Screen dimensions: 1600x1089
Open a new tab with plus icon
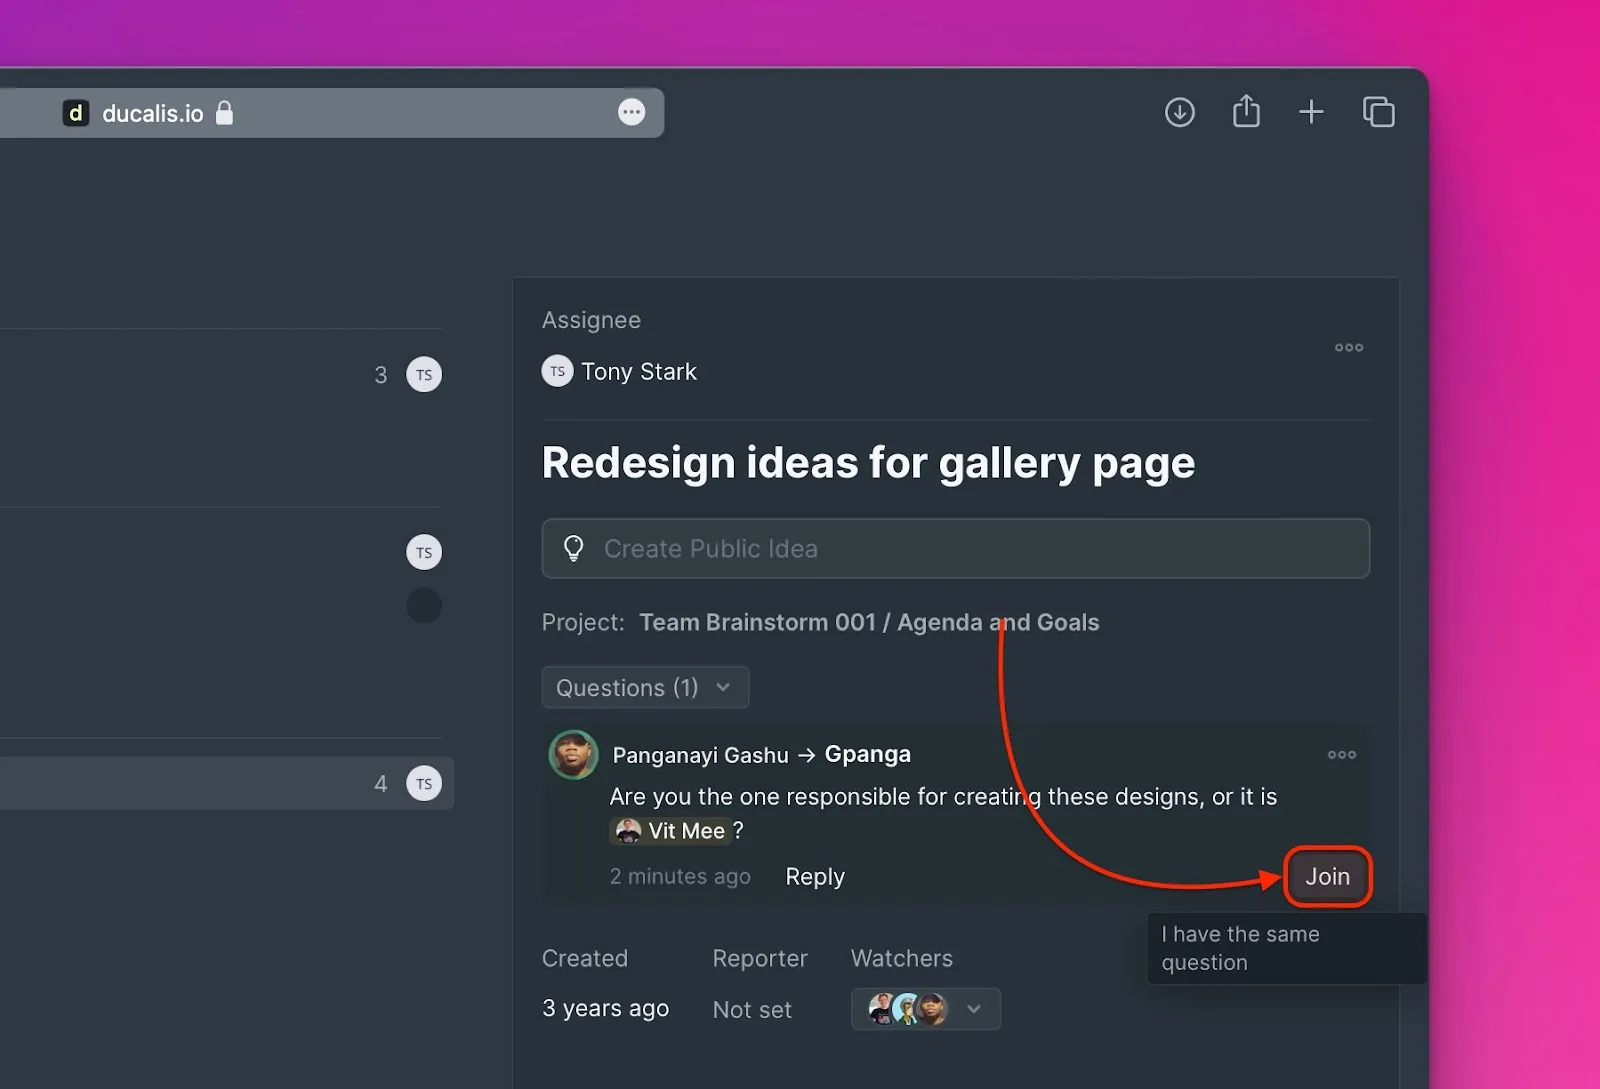click(1311, 112)
